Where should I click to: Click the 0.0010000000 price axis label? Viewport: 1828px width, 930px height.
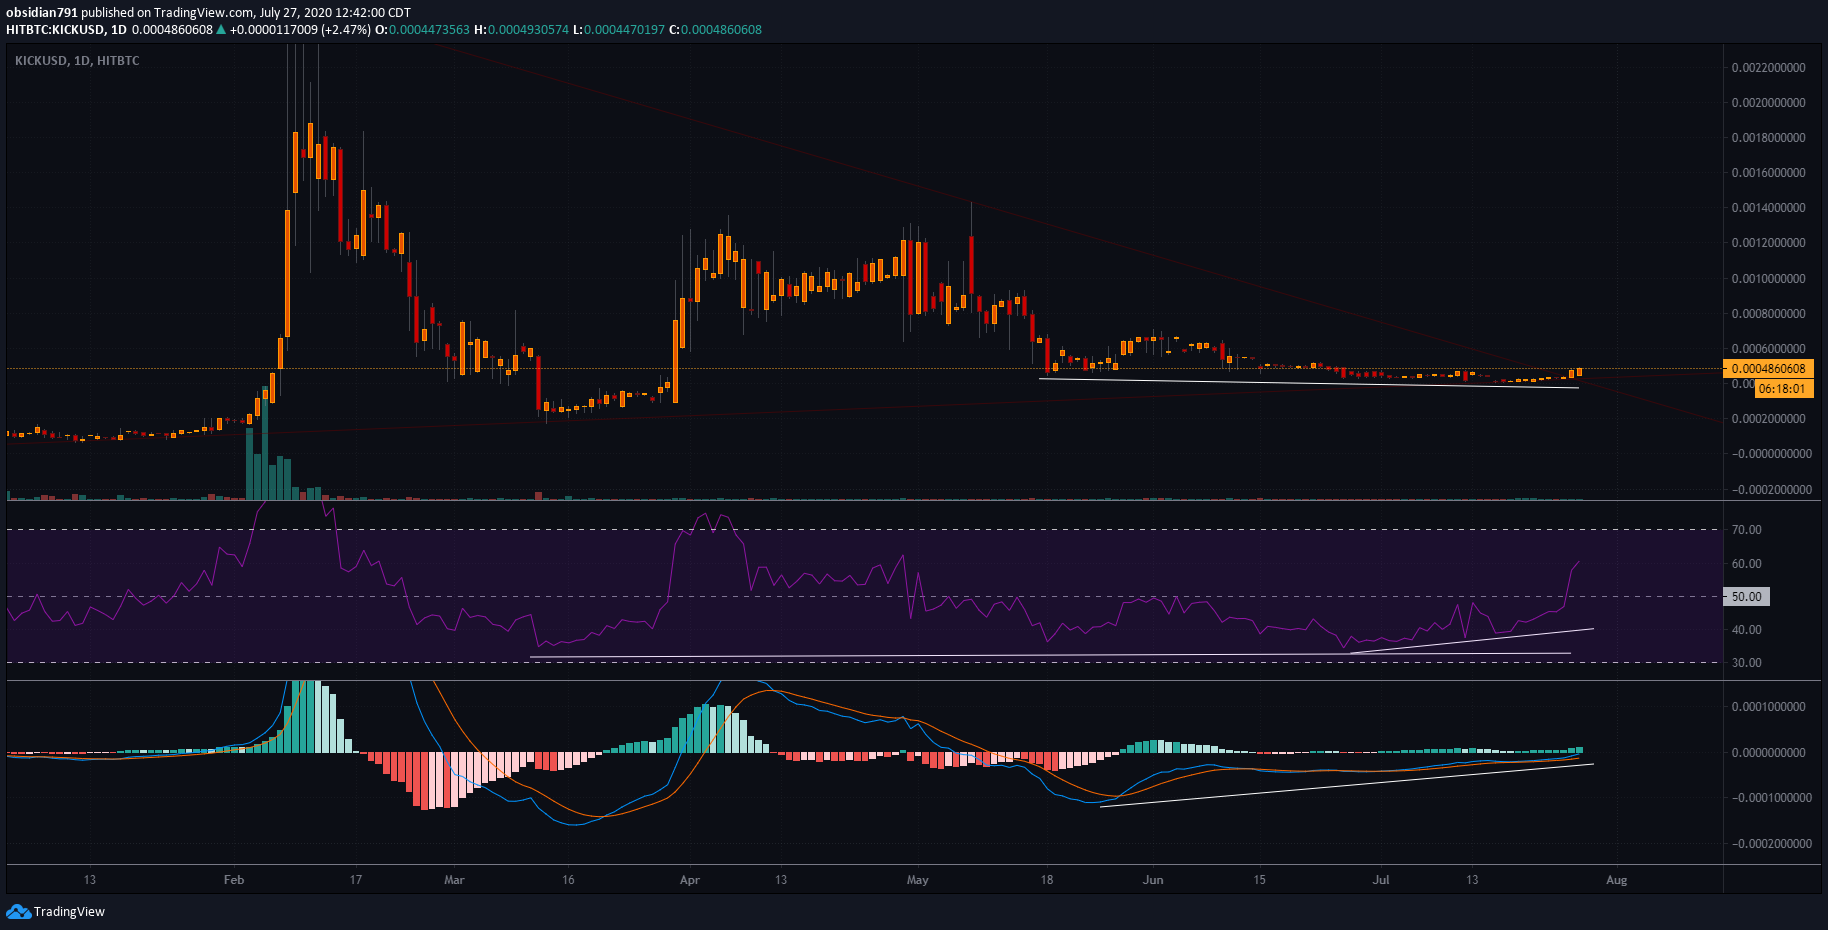point(1769,279)
